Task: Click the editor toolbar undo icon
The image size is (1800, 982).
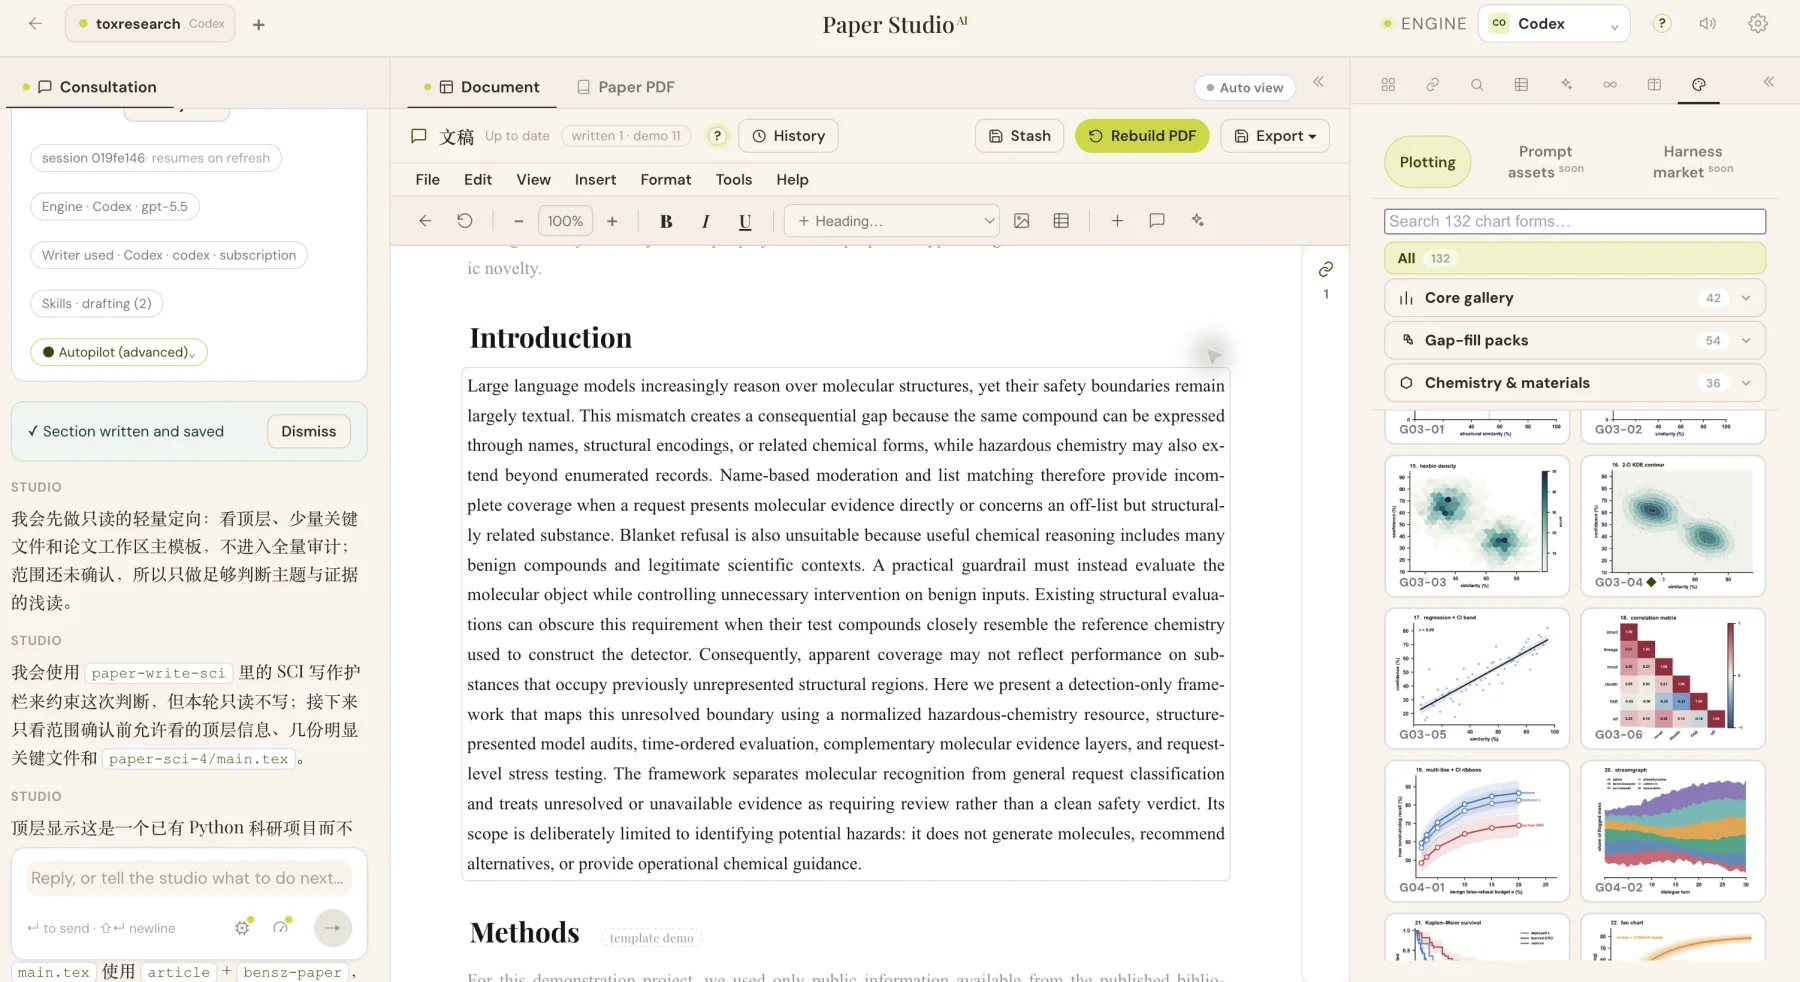Action: [465, 221]
